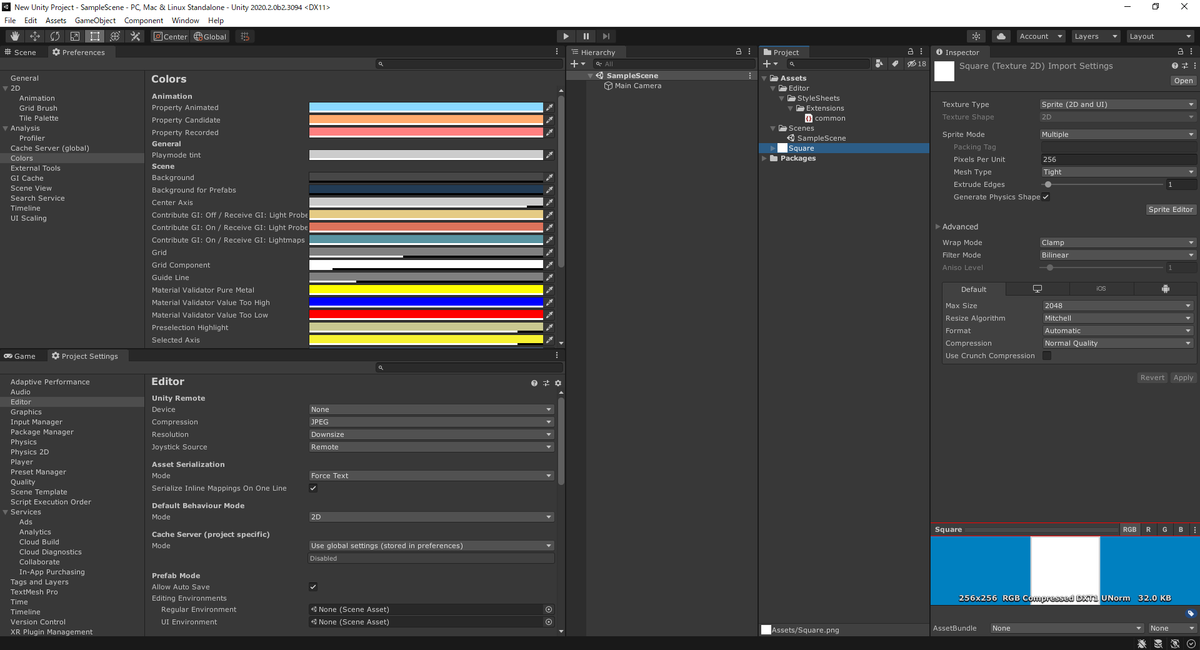Image resolution: width=1200 pixels, height=650 pixels.
Task: Toggle Global handle rotation button
Action: click(210, 36)
